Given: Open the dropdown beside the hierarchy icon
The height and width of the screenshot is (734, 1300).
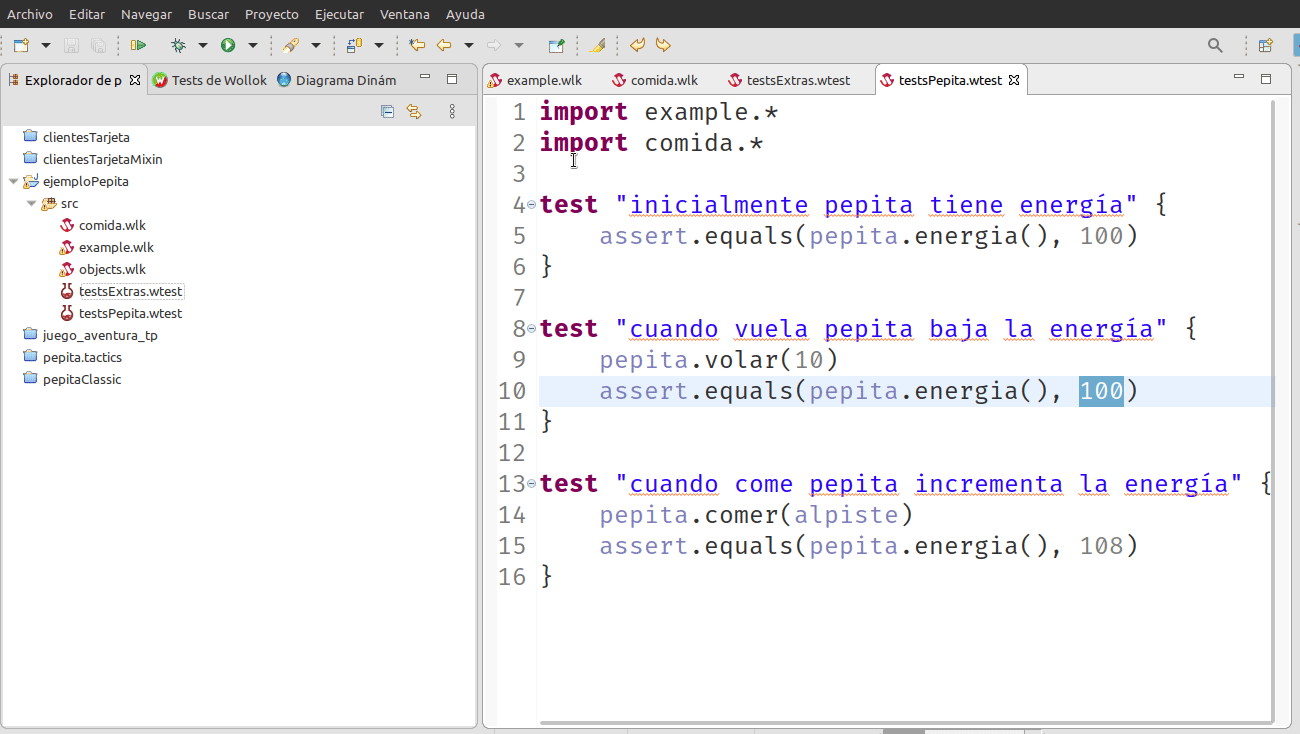Looking at the screenshot, I should tap(379, 45).
